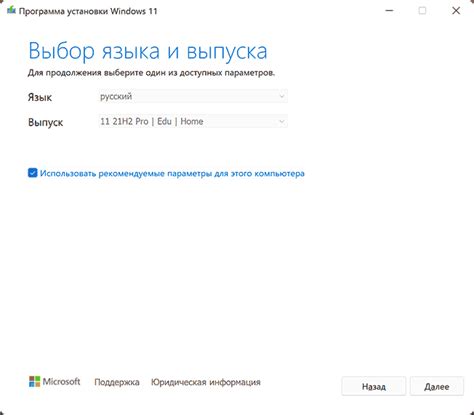Close the Windows 11 setup window
The image size is (474, 415).
click(x=456, y=11)
